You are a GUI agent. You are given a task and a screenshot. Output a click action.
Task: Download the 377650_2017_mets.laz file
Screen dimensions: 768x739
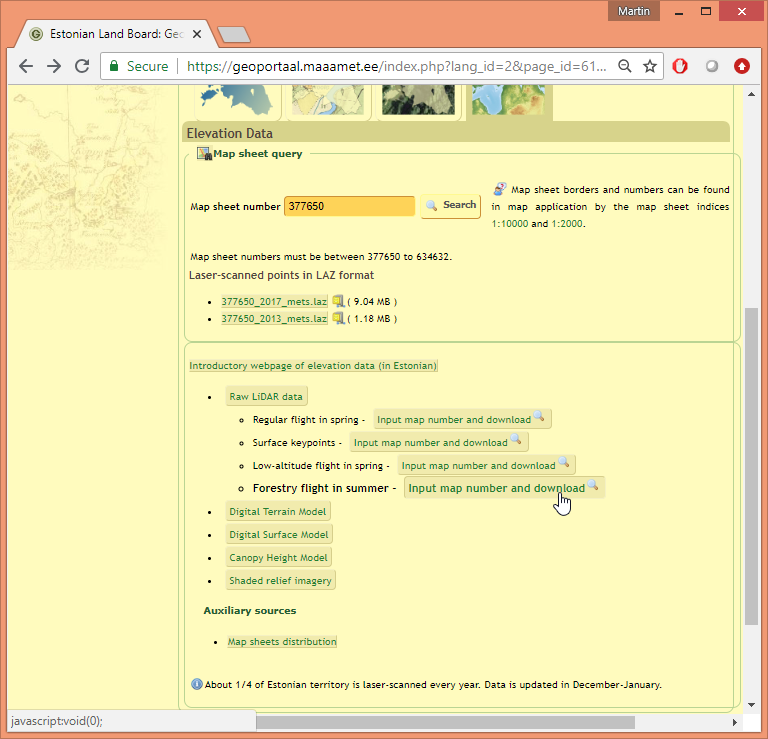tap(273, 301)
